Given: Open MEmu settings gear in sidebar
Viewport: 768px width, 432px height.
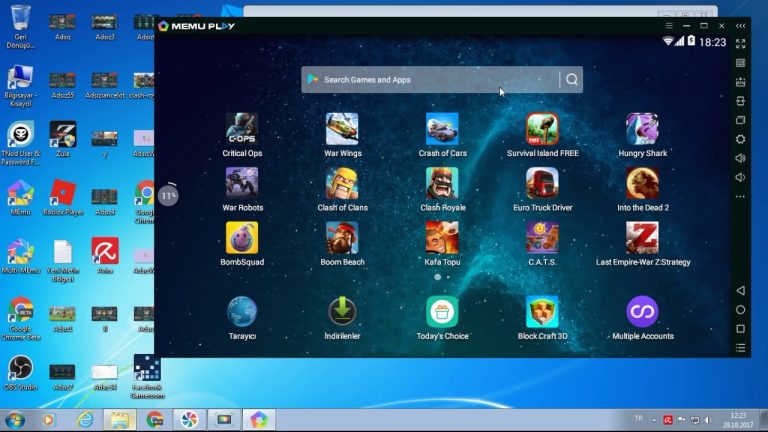Looking at the screenshot, I should tap(741, 139).
